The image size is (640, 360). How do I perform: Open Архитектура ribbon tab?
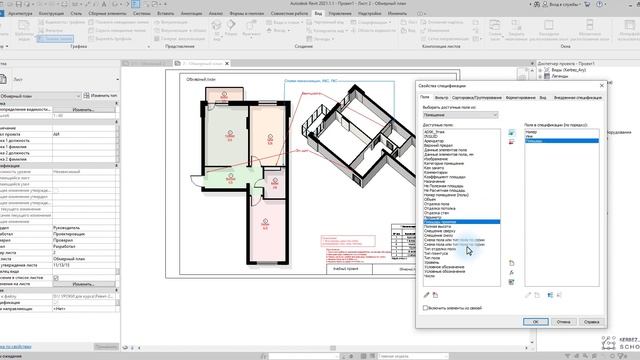click(20, 13)
